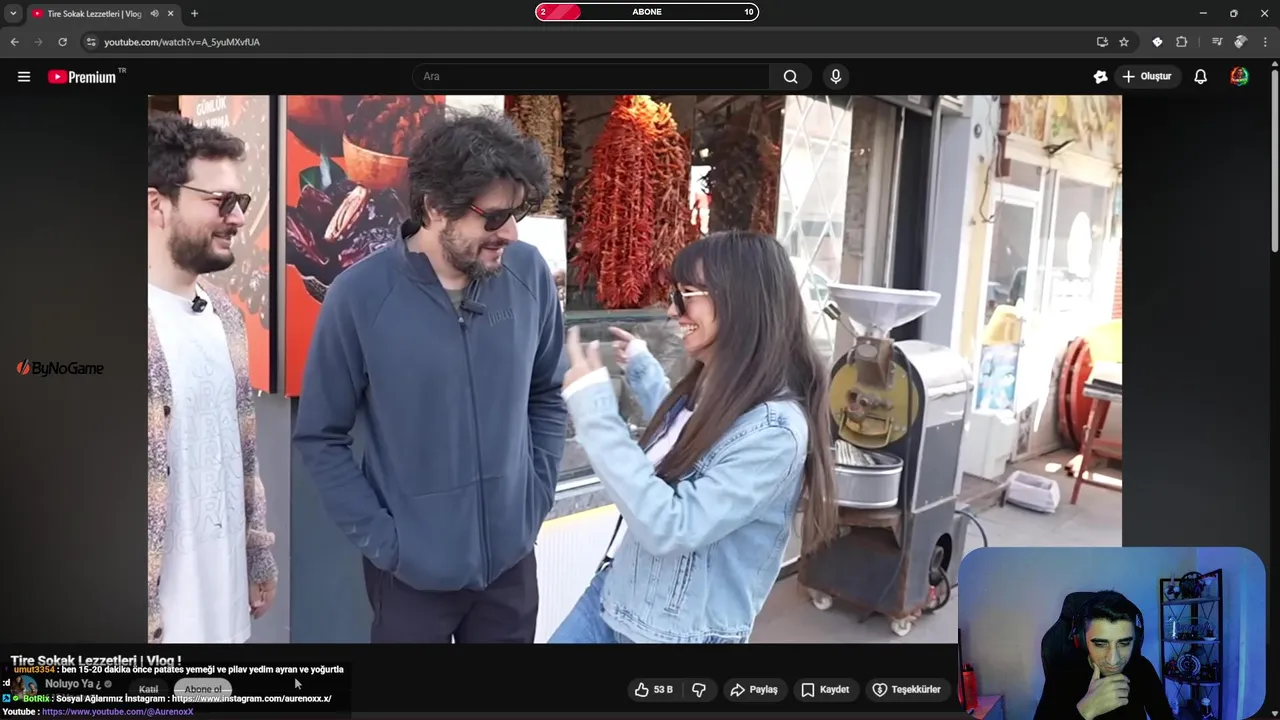Click the Tire Sokak Lezzetleri video title
This screenshot has height=720, width=1280.
pos(96,661)
